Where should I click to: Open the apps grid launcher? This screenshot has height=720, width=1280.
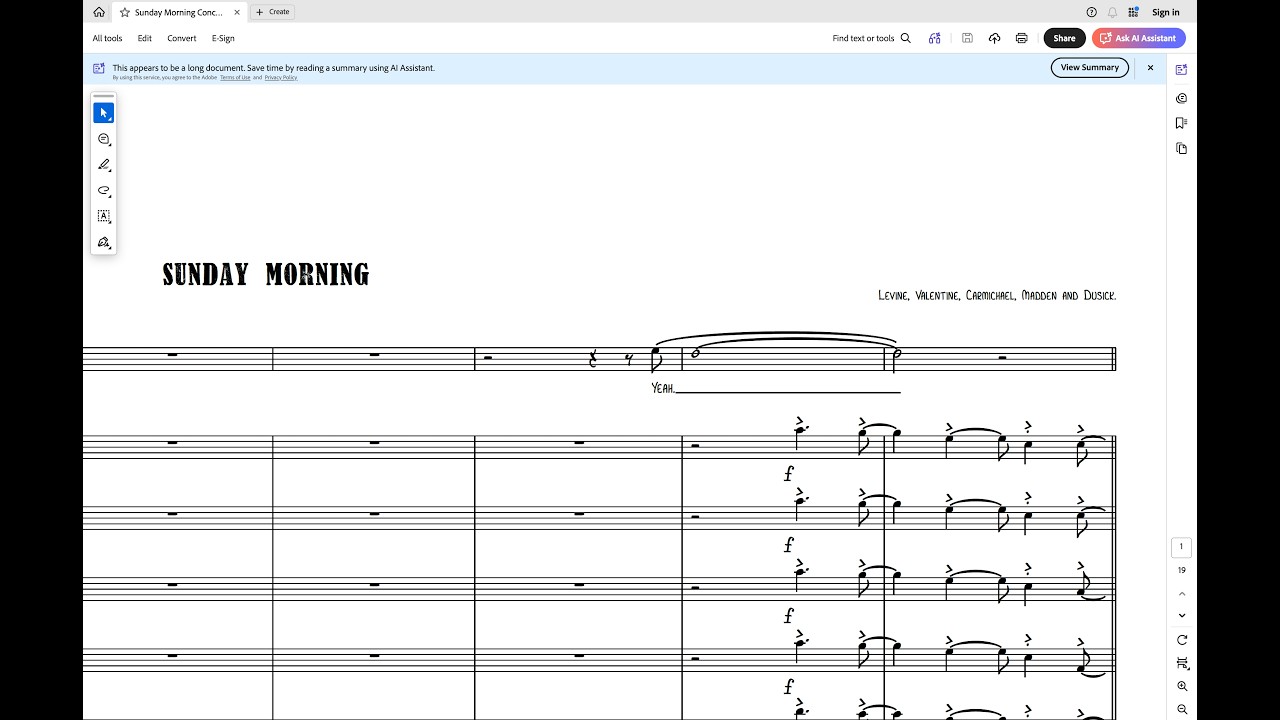click(1133, 12)
